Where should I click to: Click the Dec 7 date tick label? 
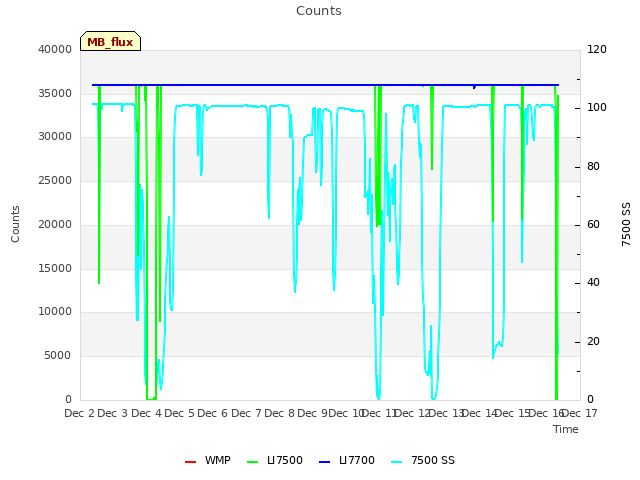point(247,413)
